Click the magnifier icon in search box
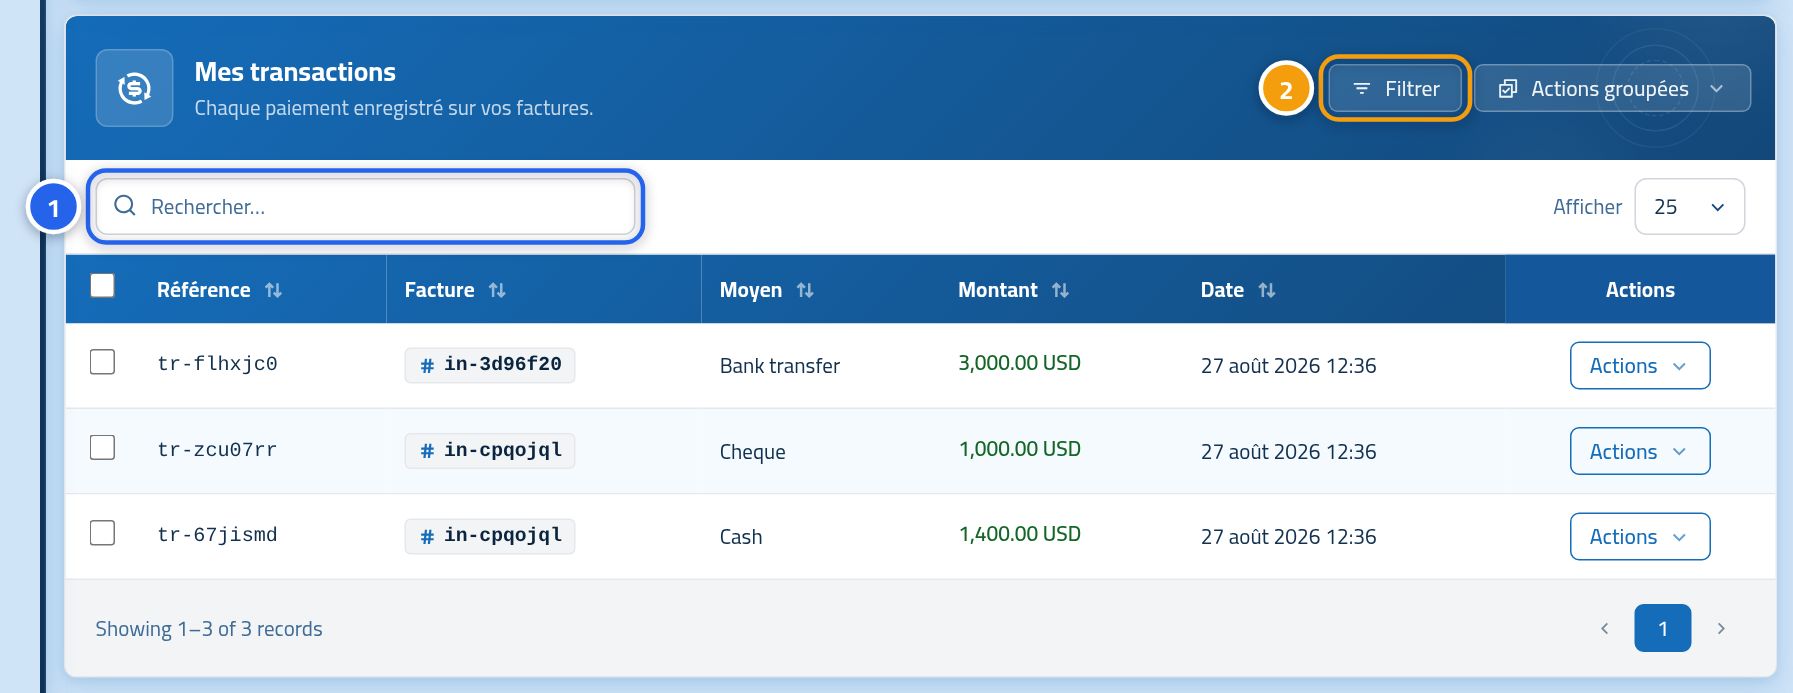 click(x=125, y=206)
